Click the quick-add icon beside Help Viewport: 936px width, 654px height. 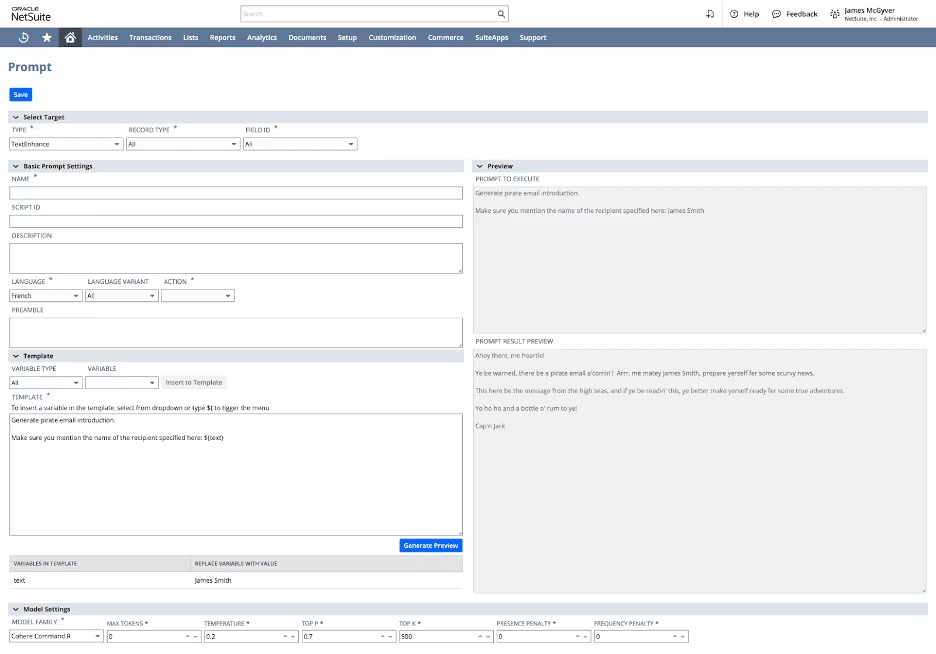710,13
